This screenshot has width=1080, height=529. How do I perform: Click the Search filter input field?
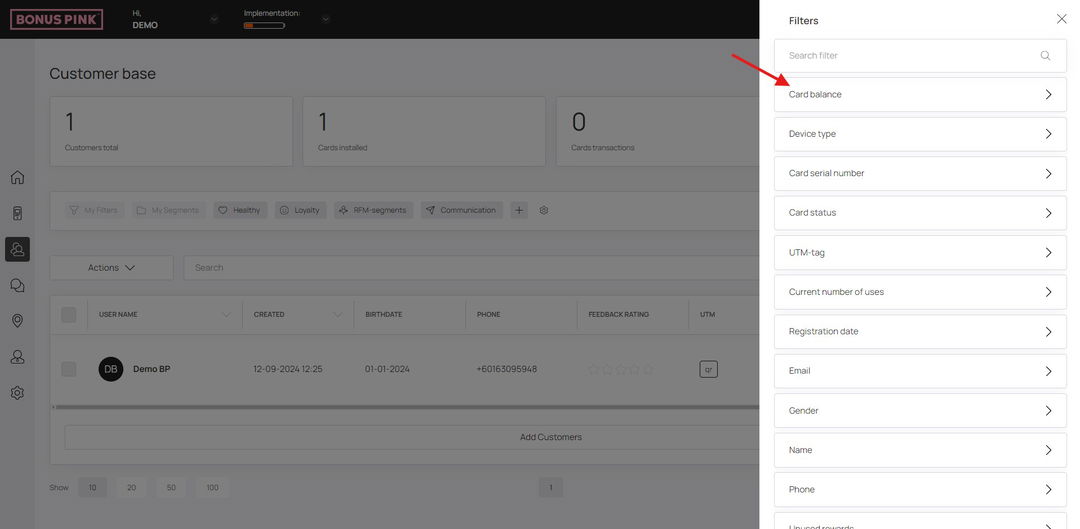(x=920, y=55)
